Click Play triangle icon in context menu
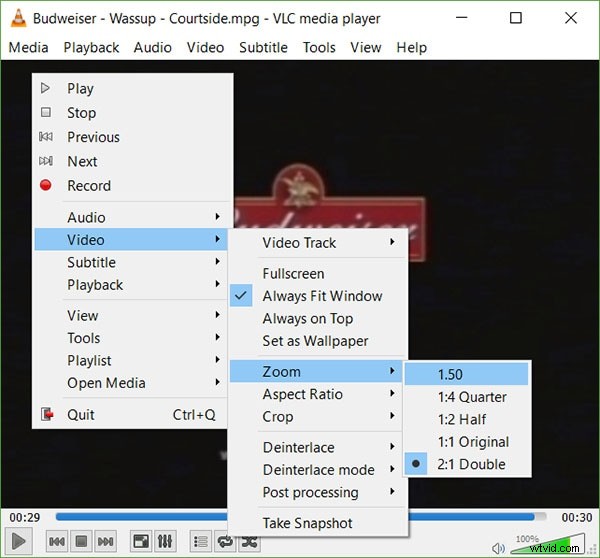600x558 pixels. [46, 88]
